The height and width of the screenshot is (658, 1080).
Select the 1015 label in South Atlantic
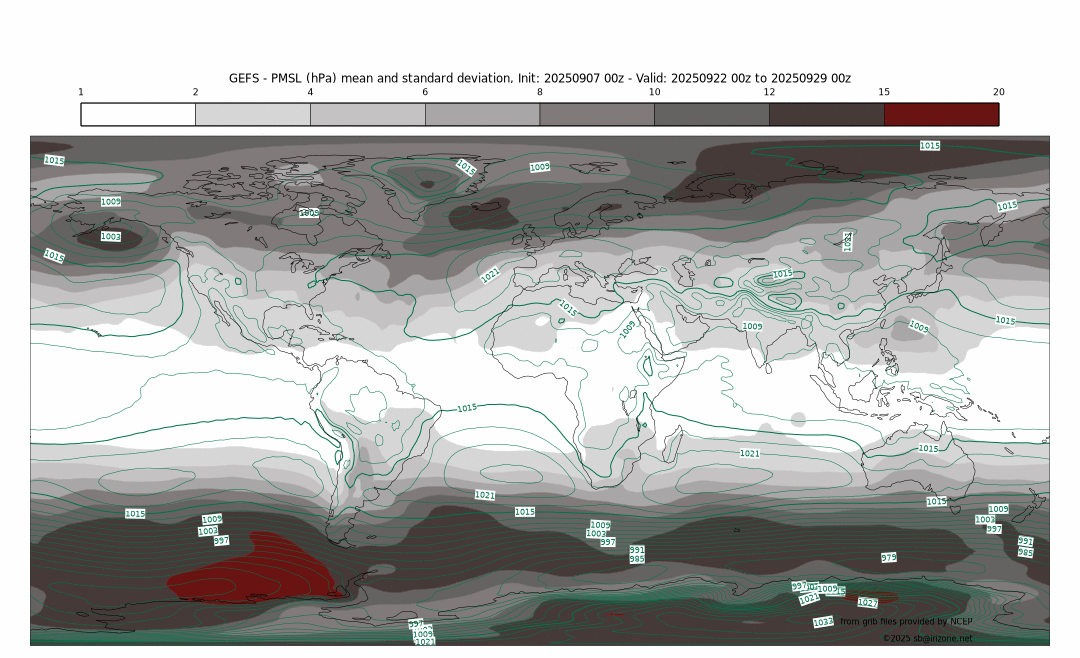(x=524, y=511)
